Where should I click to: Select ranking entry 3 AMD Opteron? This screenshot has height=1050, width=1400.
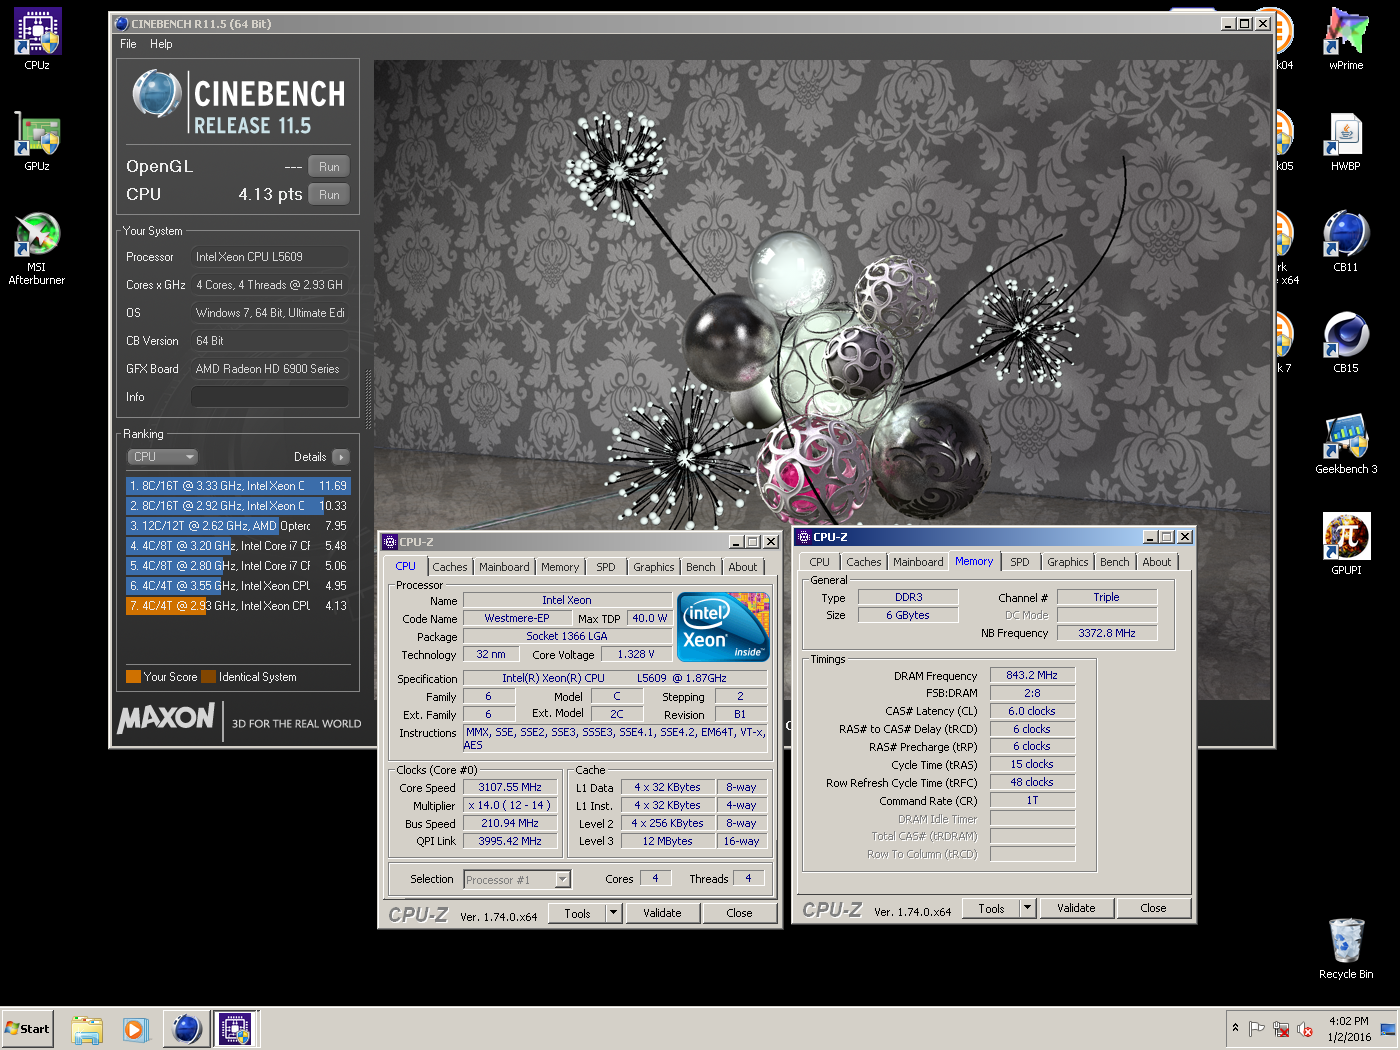pyautogui.click(x=238, y=526)
